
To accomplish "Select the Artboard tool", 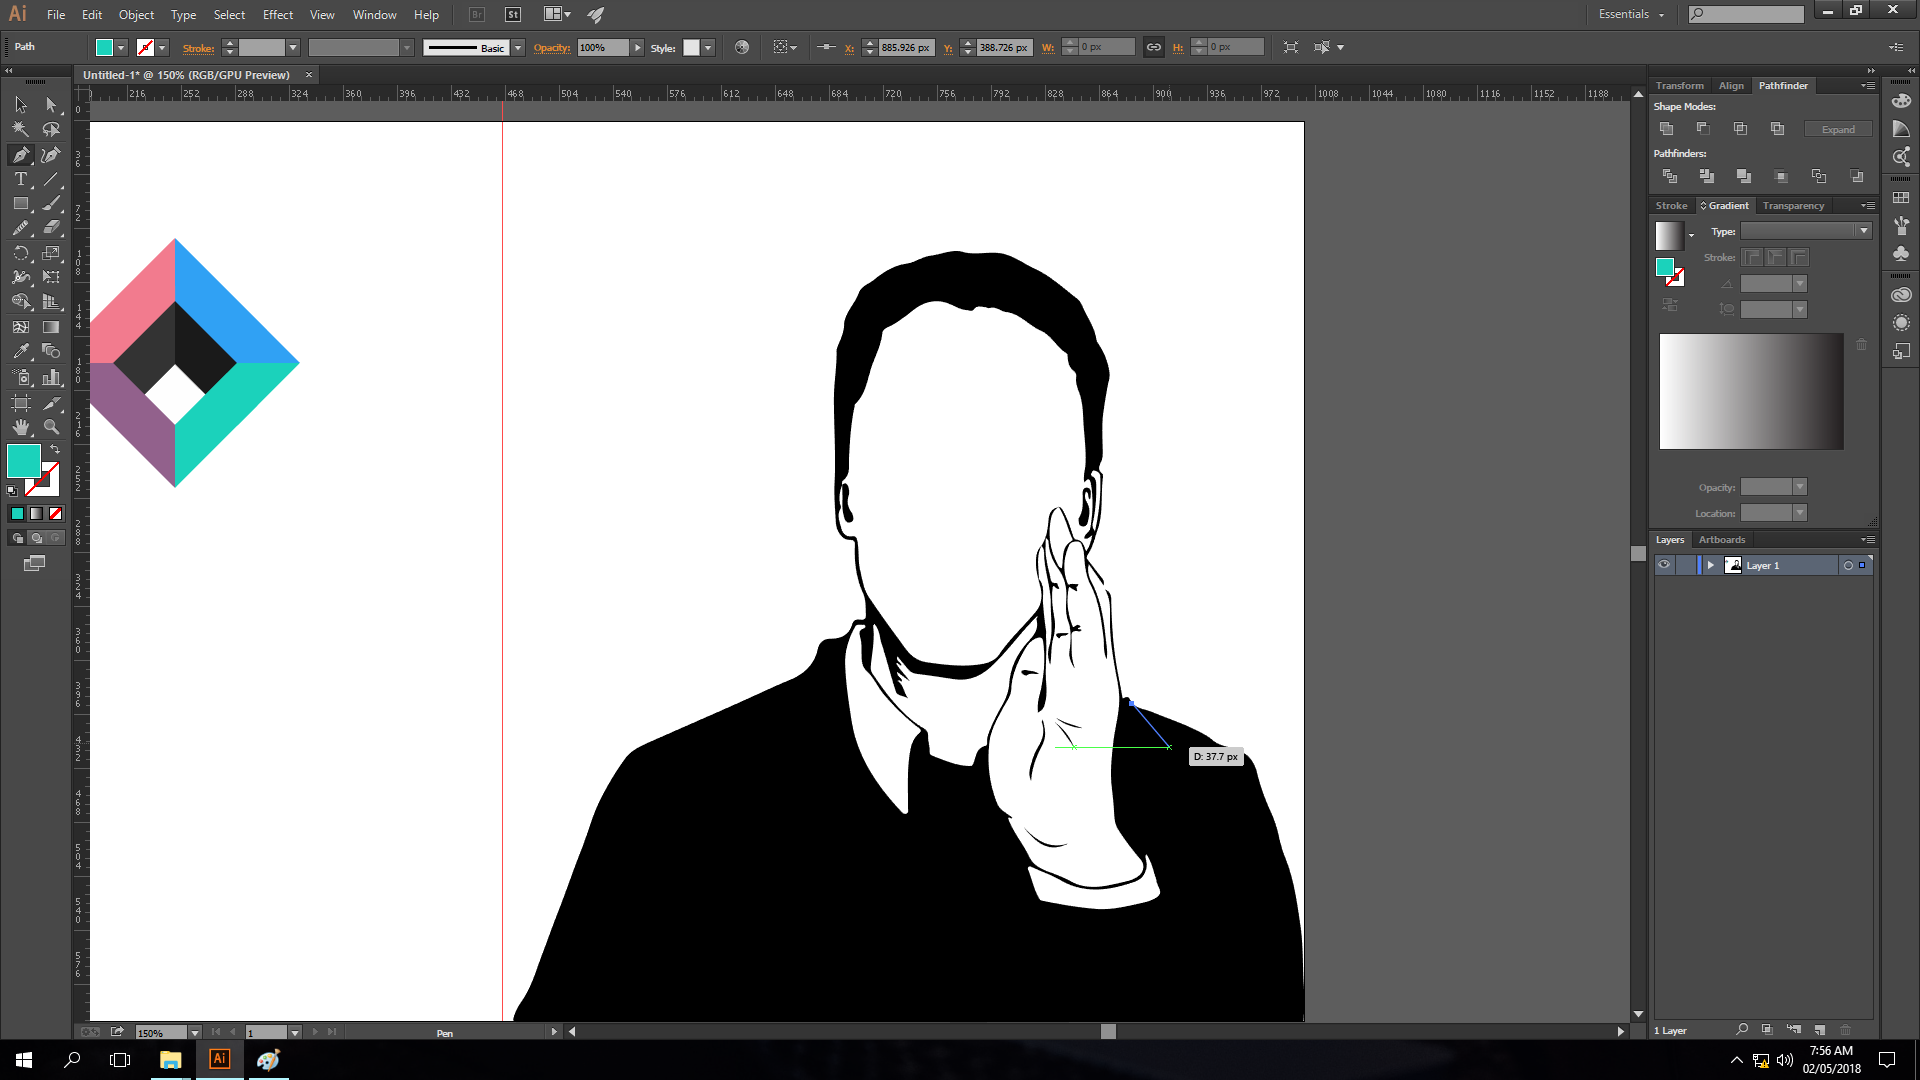I will [x=21, y=402].
